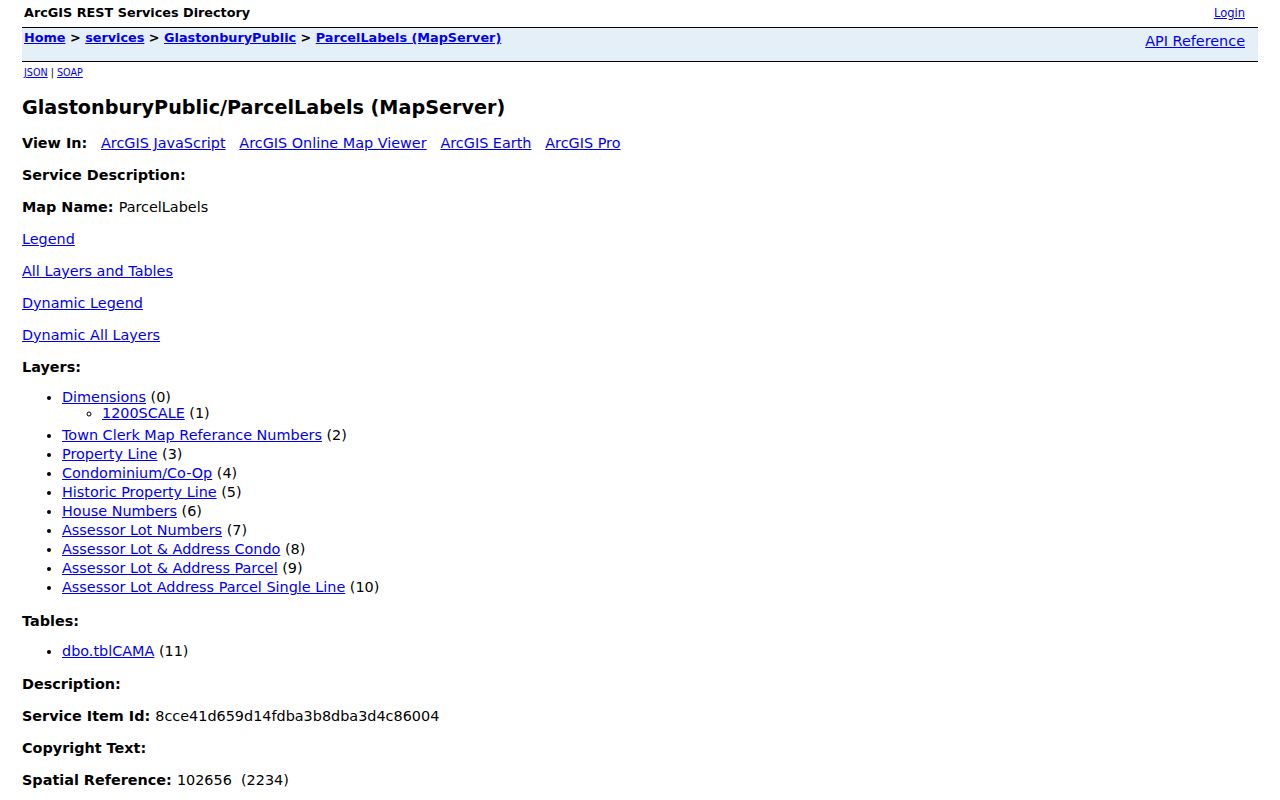Open the API Reference link
Screen dimensions: 1280x800
(x=1195, y=41)
